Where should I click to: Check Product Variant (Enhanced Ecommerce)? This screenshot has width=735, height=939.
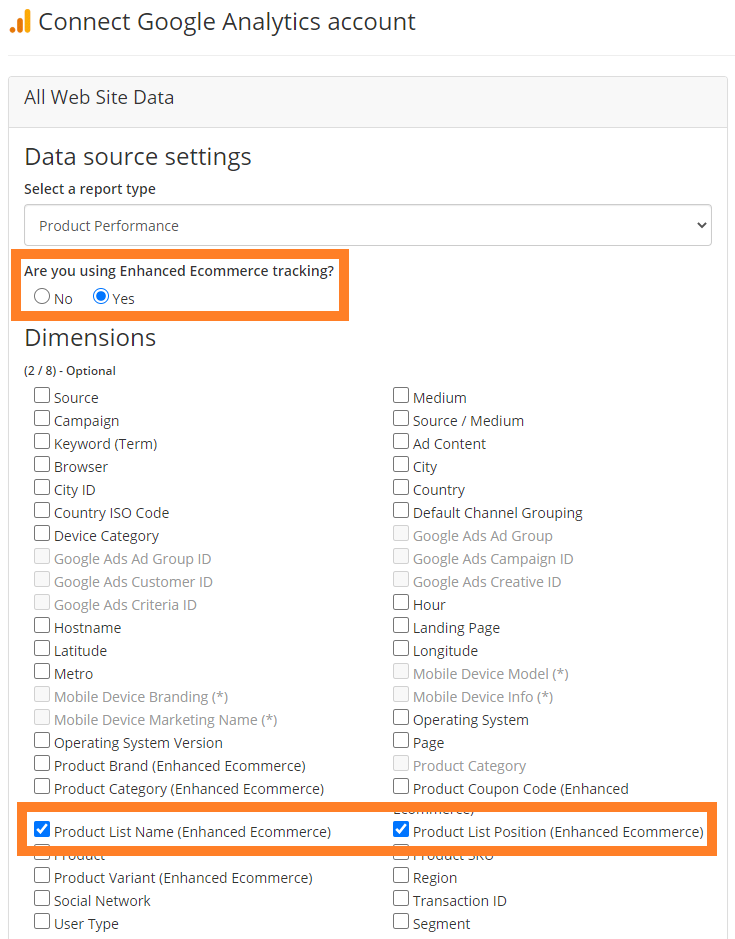[x=42, y=875]
